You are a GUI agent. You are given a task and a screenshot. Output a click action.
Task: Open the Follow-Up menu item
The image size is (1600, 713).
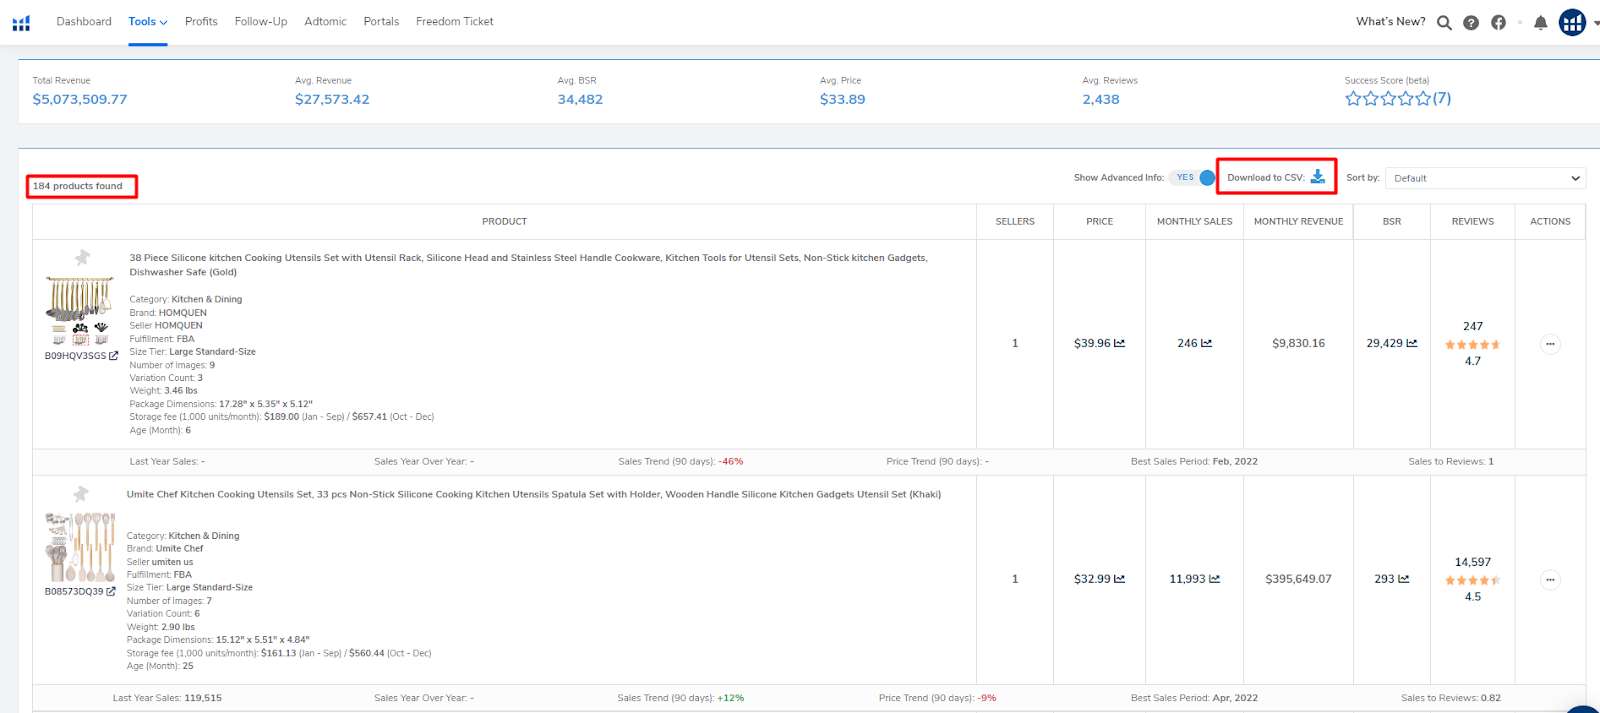[261, 22]
